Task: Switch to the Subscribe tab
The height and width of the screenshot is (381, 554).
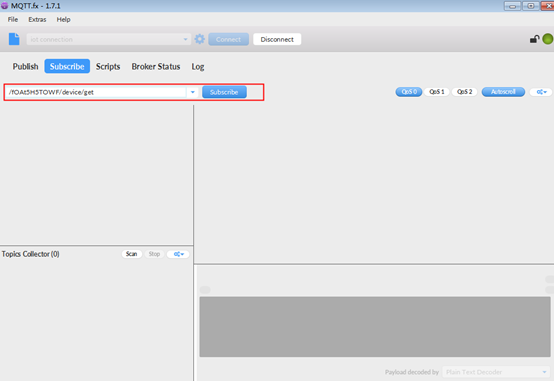Action: 67,66
